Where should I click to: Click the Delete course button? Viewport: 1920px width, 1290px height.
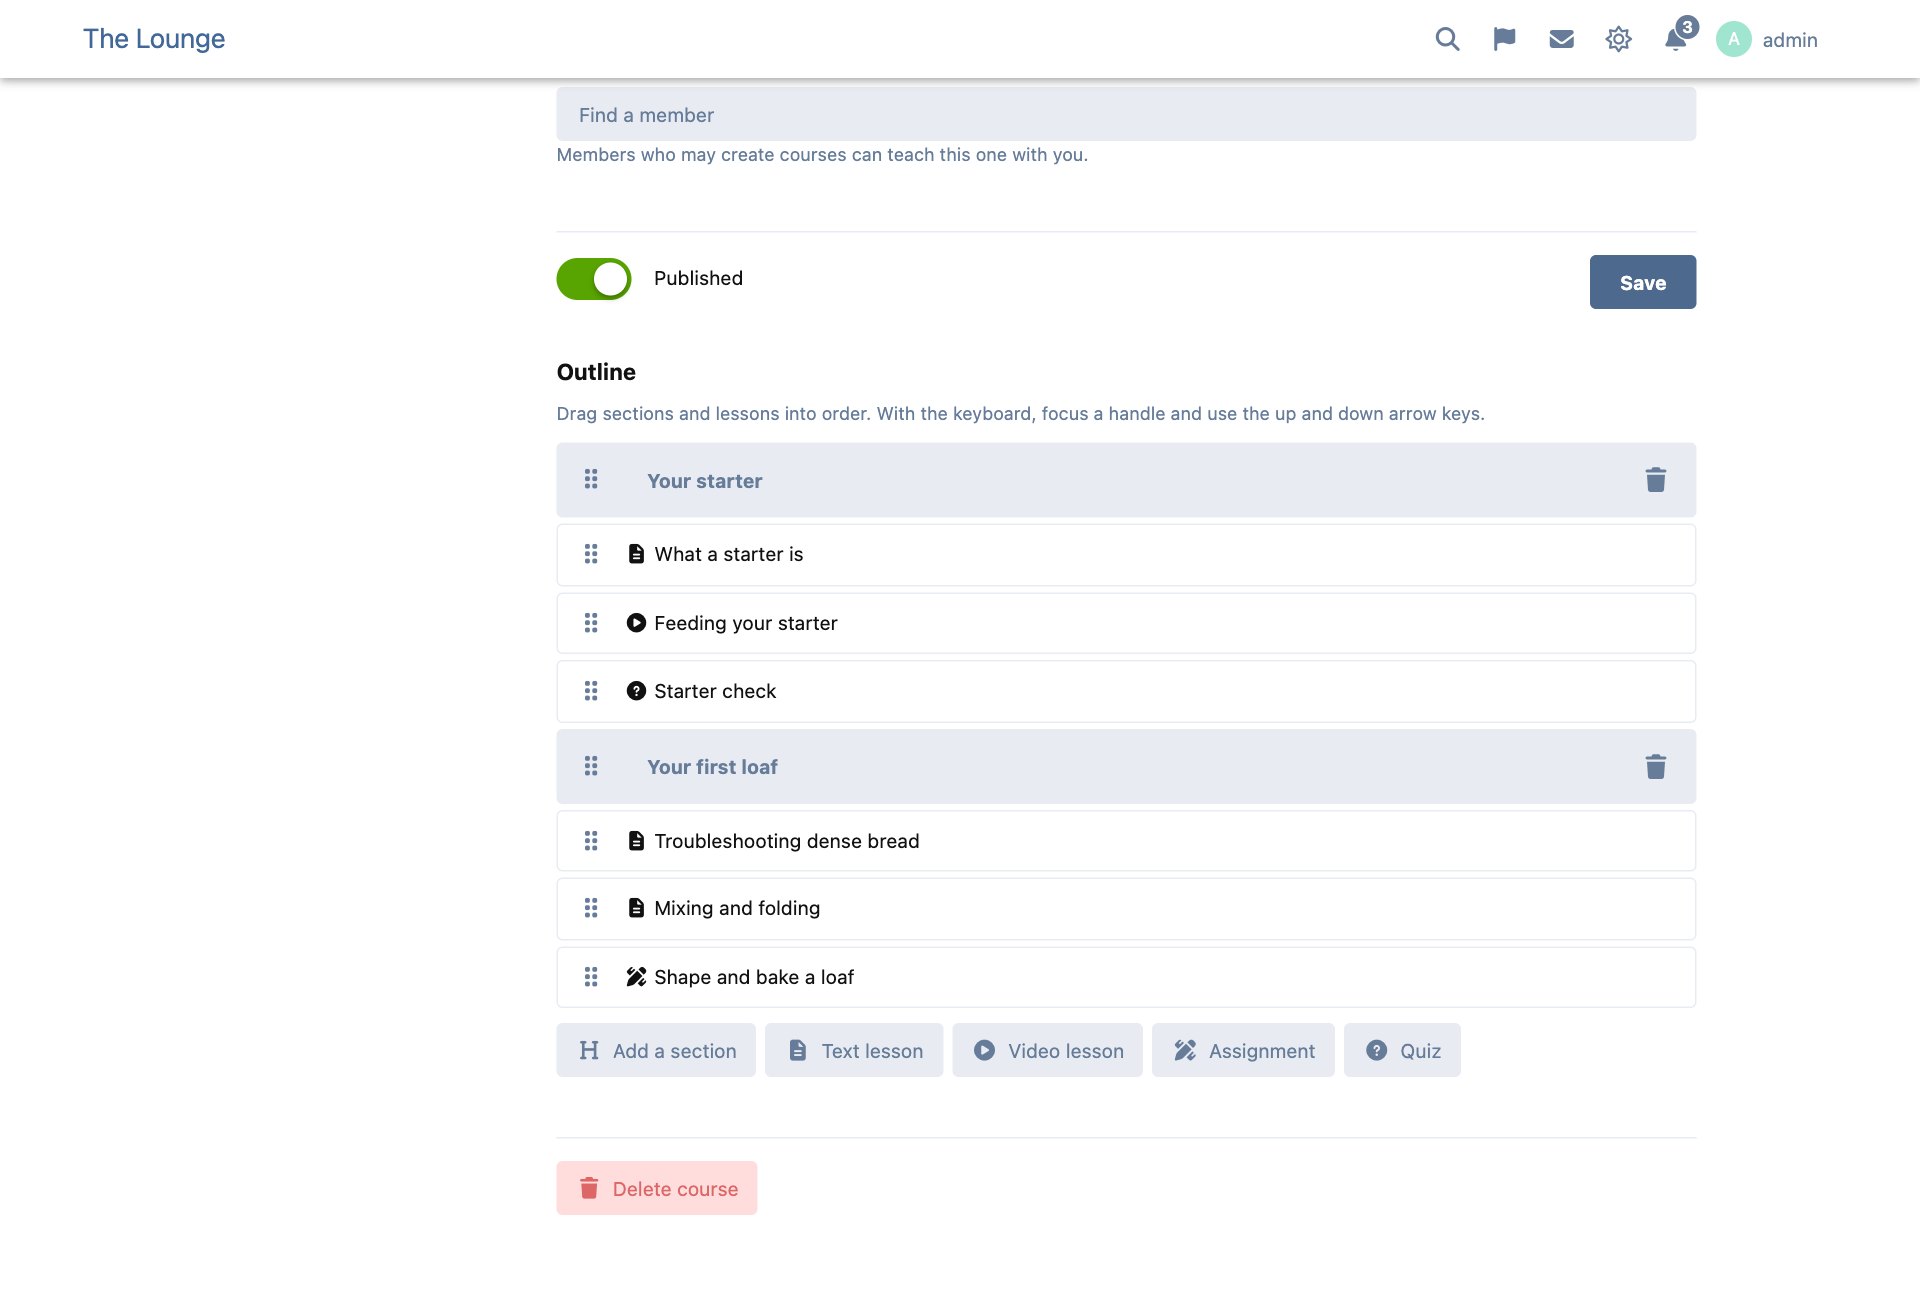tap(657, 1188)
